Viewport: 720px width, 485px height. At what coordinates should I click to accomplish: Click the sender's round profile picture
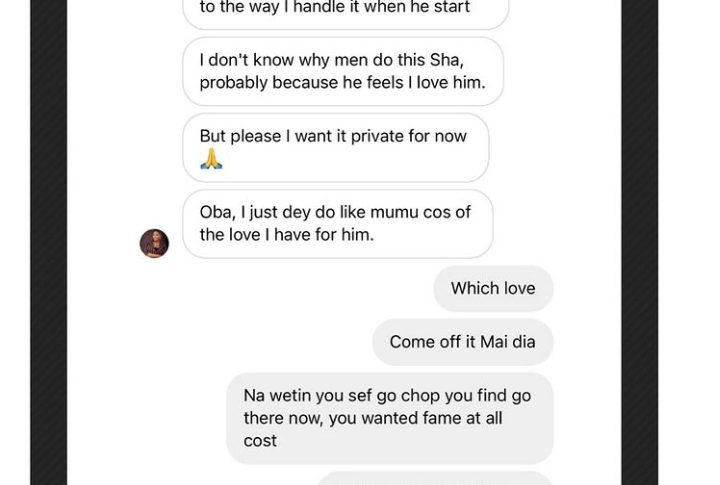(154, 243)
